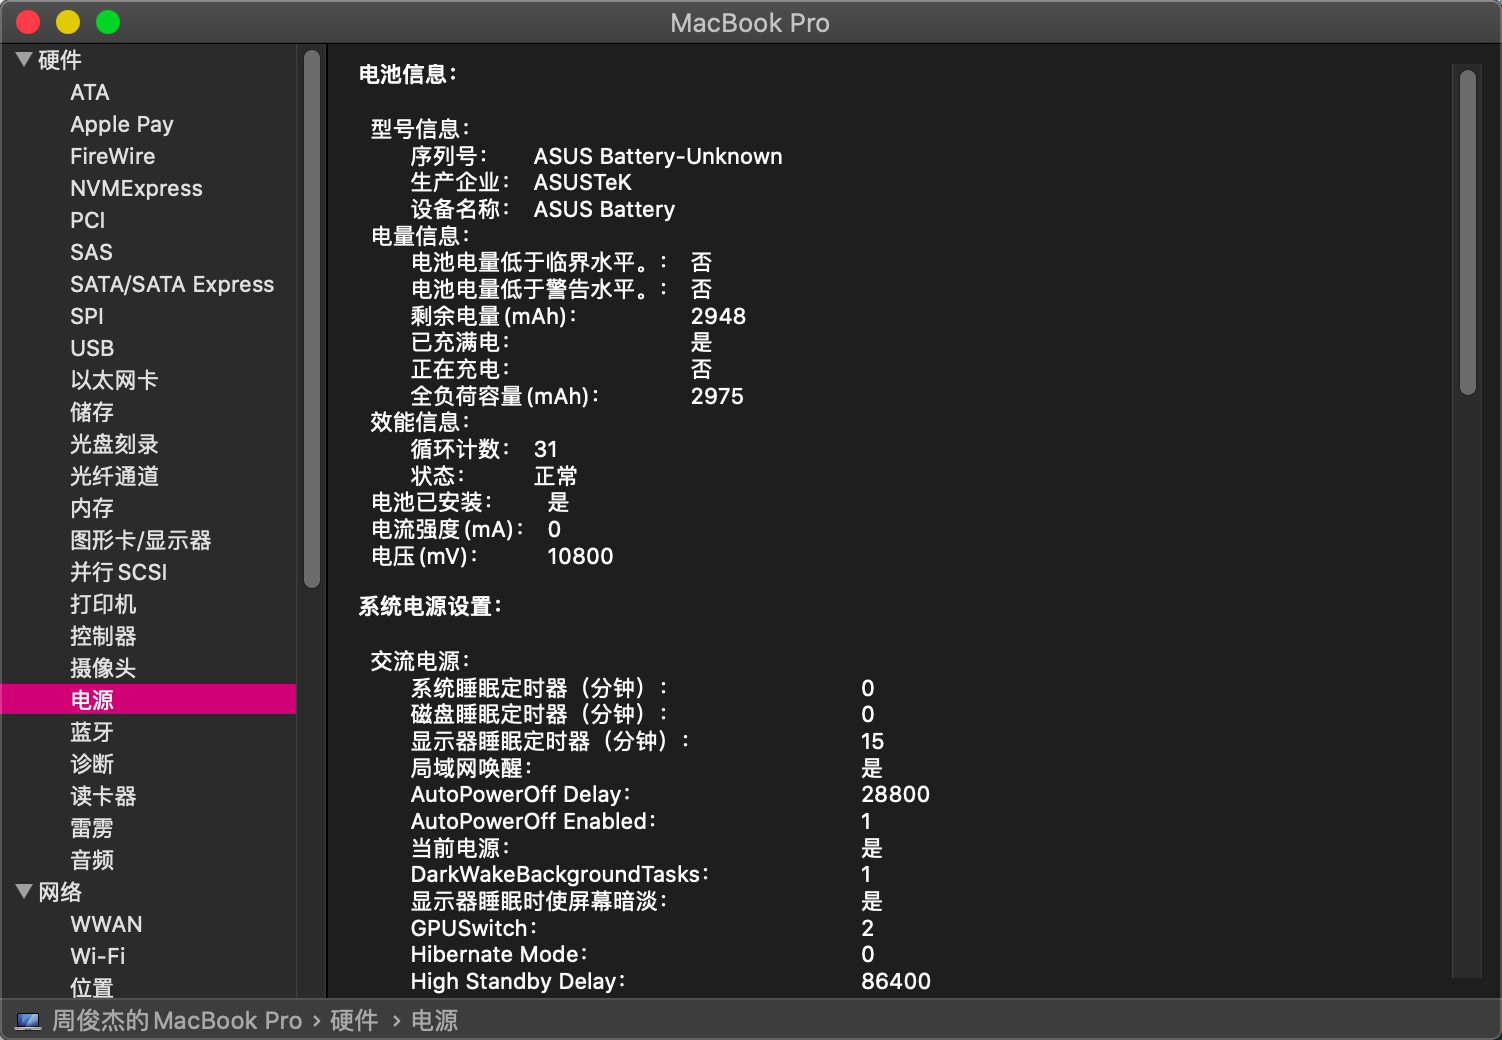Click the display sleep timer value 15
This screenshot has width=1502, height=1040.
pos(873,741)
